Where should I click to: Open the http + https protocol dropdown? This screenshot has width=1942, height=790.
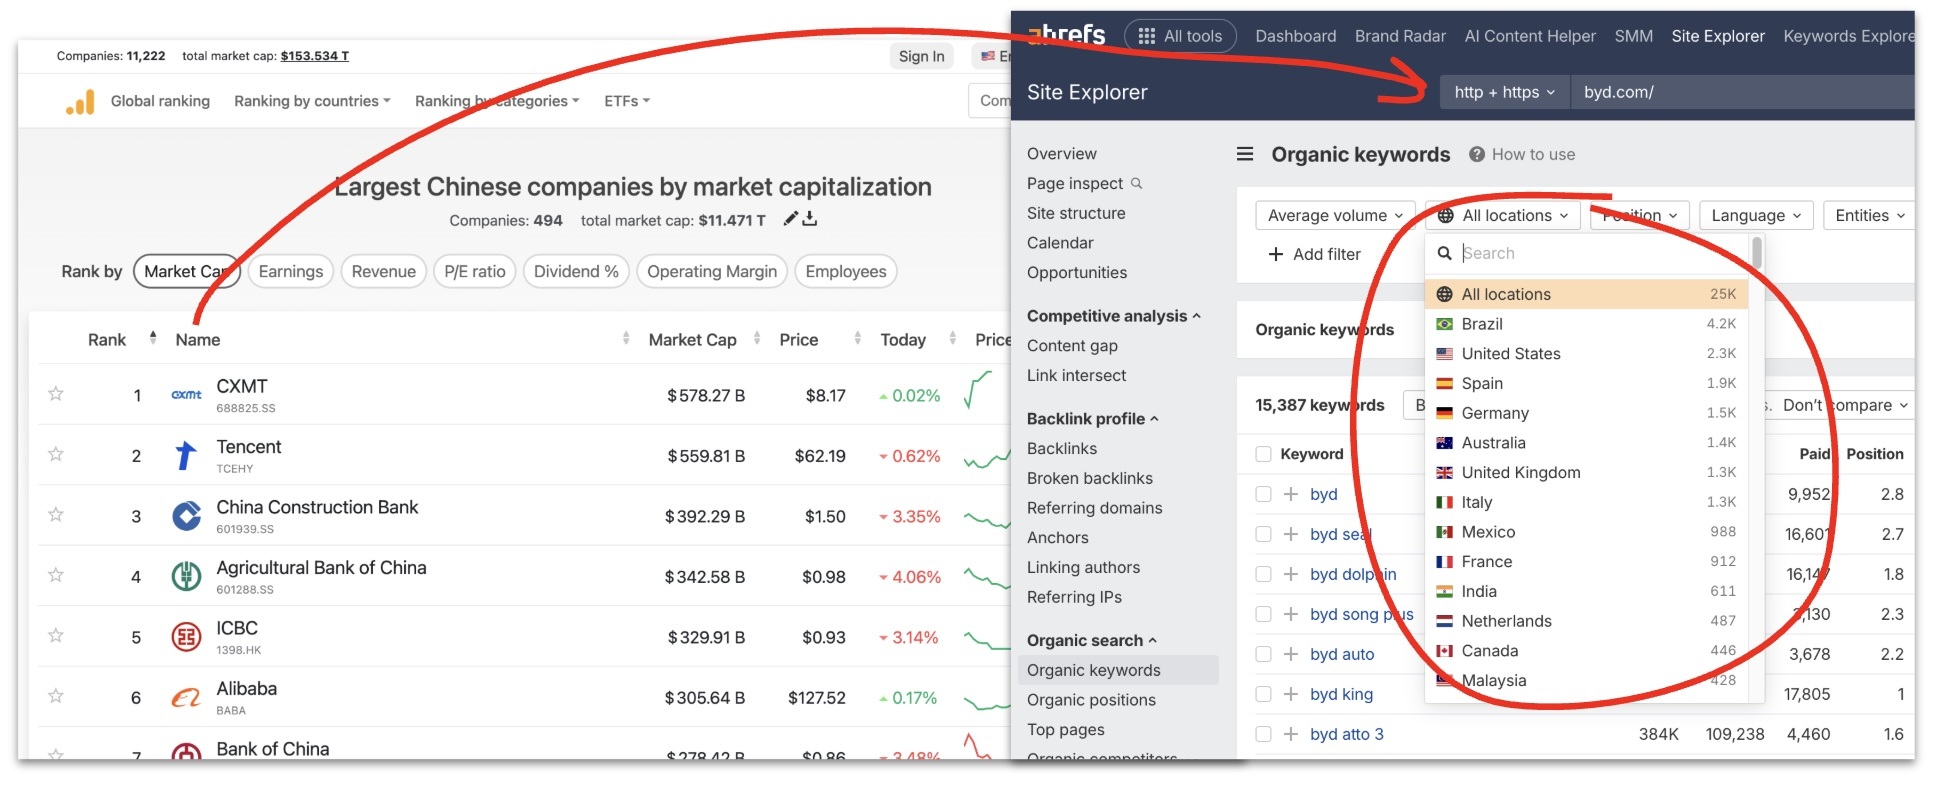[1505, 92]
